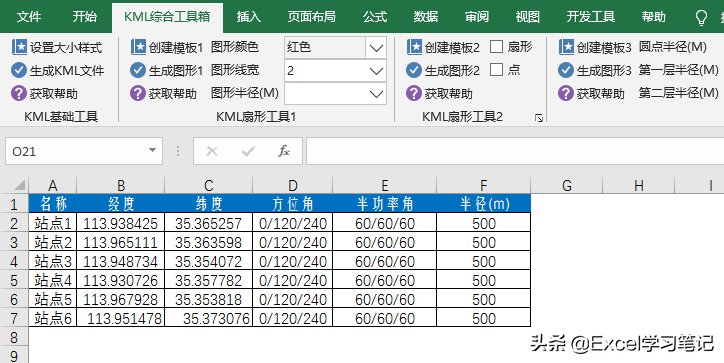The height and width of the screenshot is (363, 724).
Task: Click header cell 纬度
Action: tap(209, 204)
